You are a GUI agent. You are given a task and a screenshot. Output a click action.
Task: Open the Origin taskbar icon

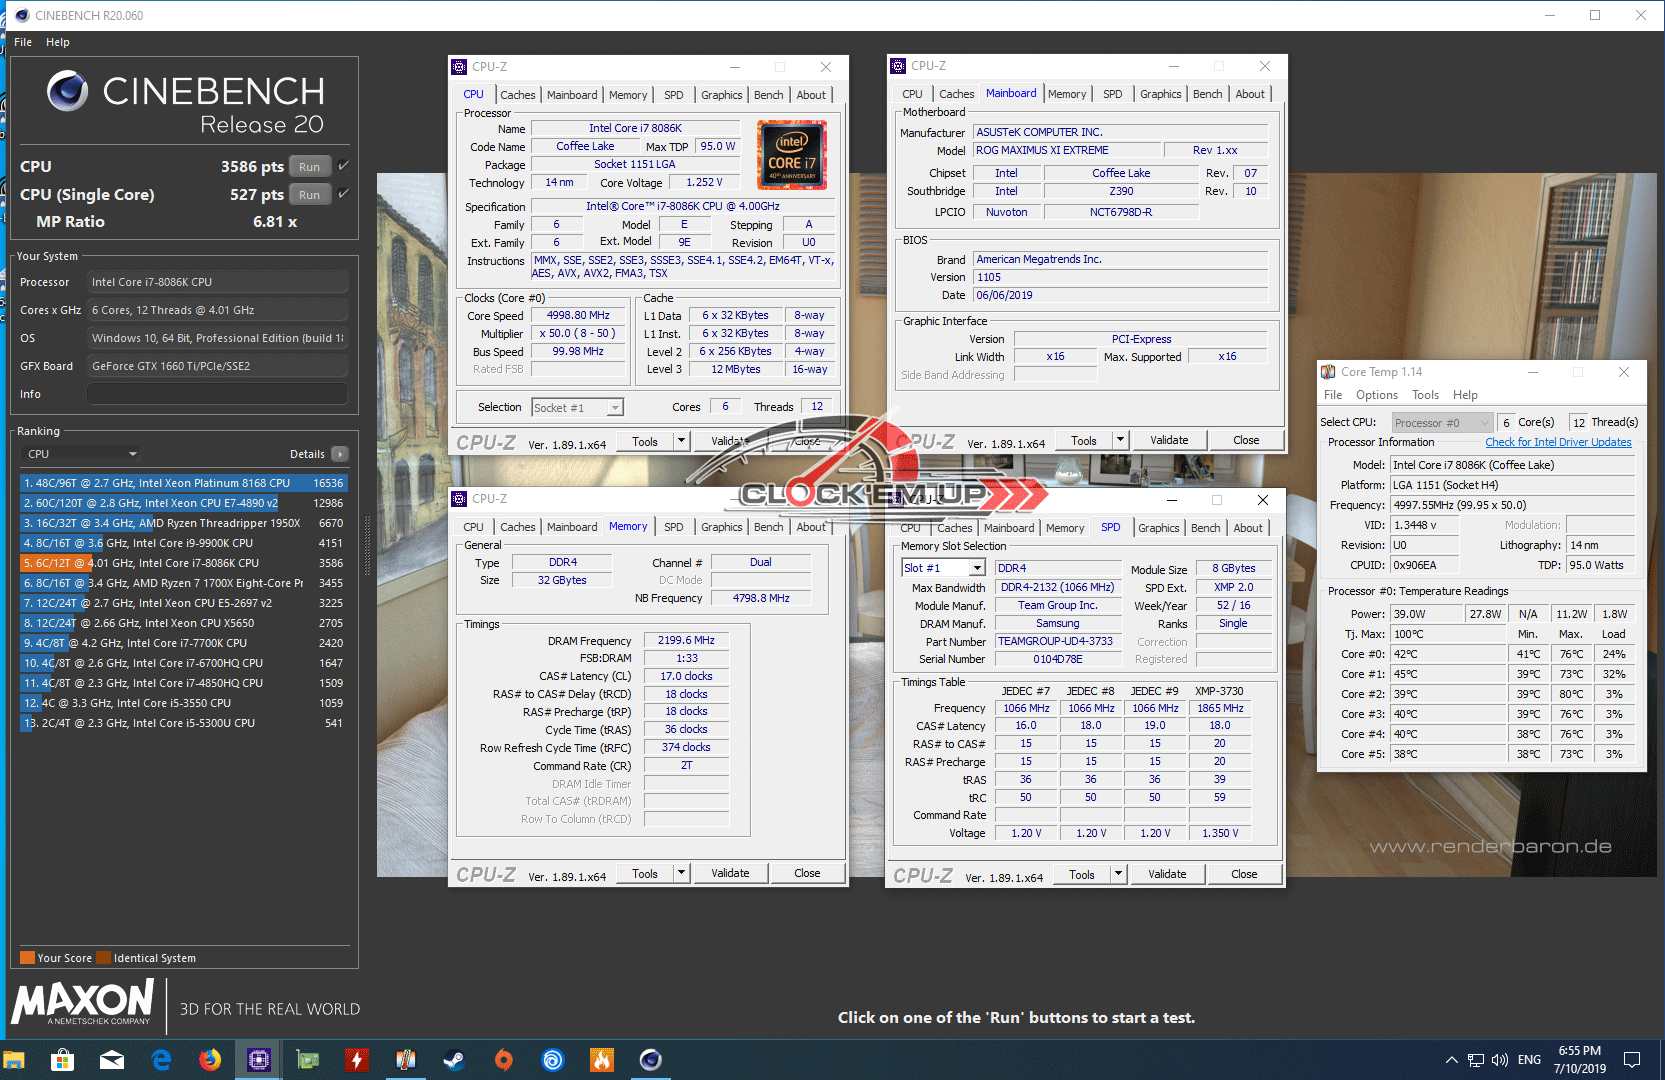click(x=504, y=1060)
